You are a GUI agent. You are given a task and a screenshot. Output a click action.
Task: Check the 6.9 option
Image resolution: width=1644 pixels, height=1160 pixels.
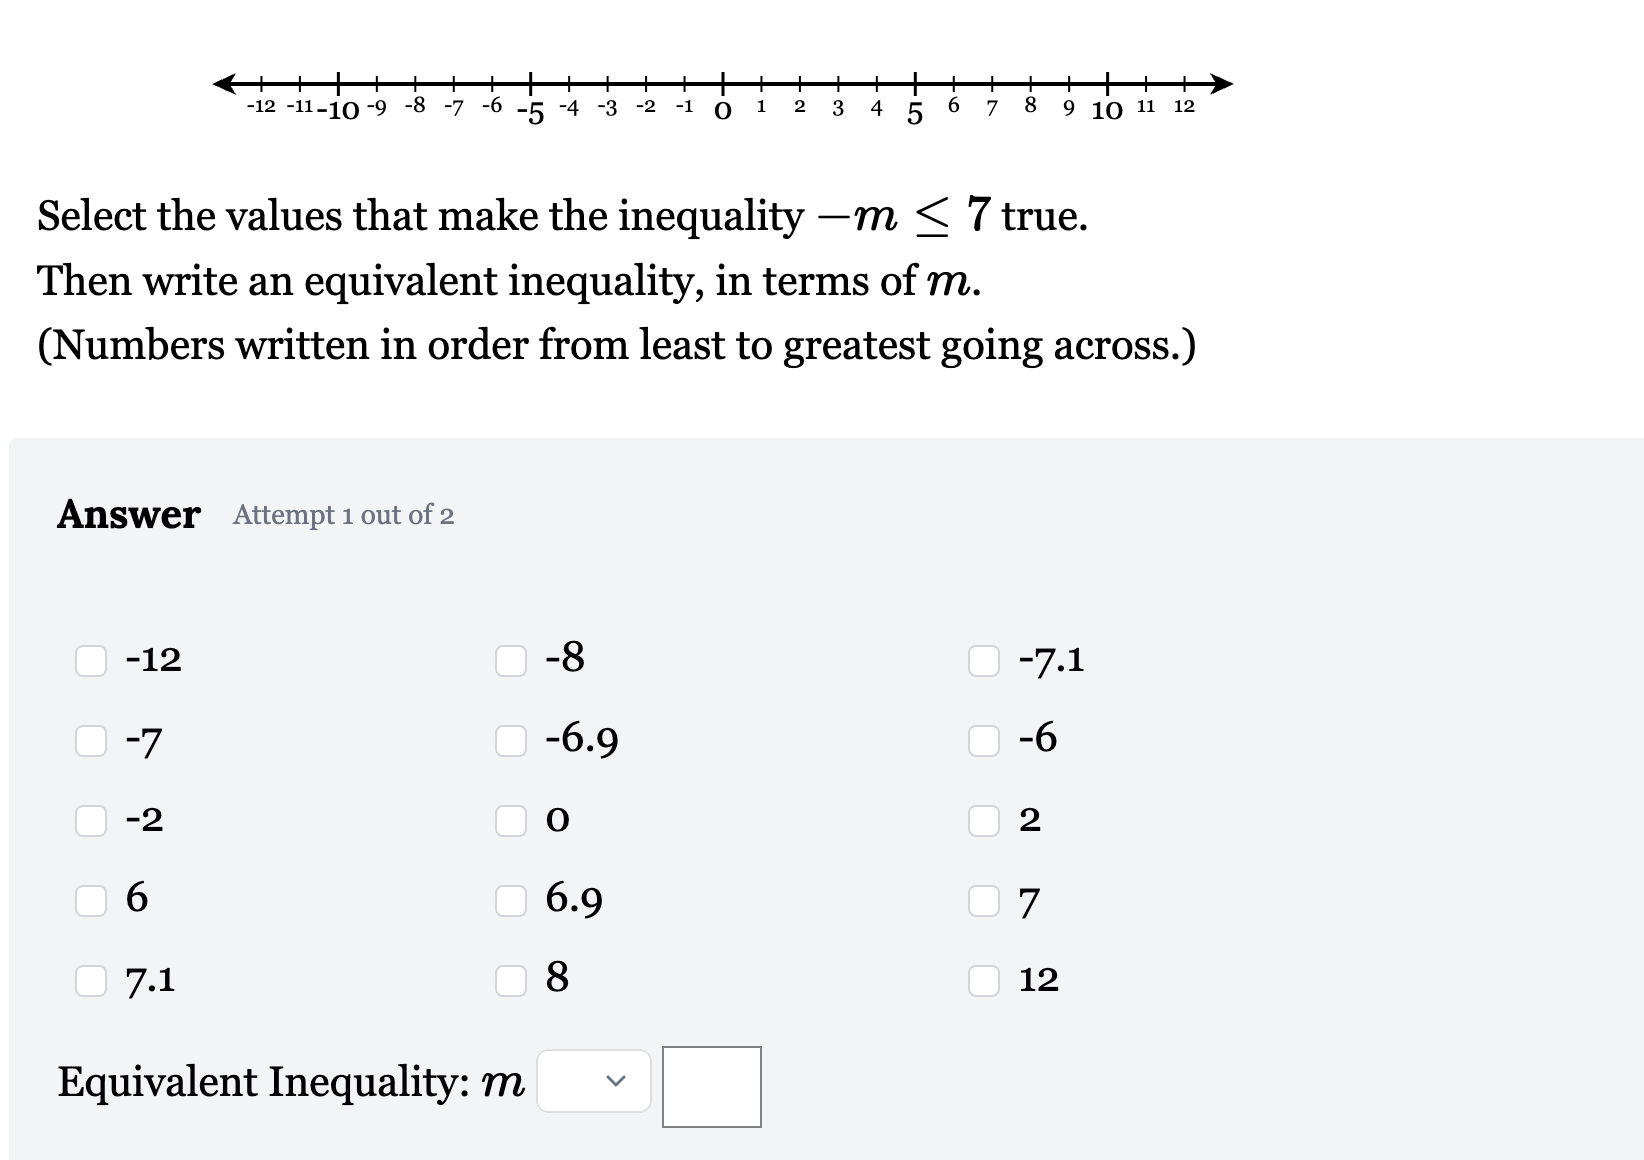tap(512, 900)
